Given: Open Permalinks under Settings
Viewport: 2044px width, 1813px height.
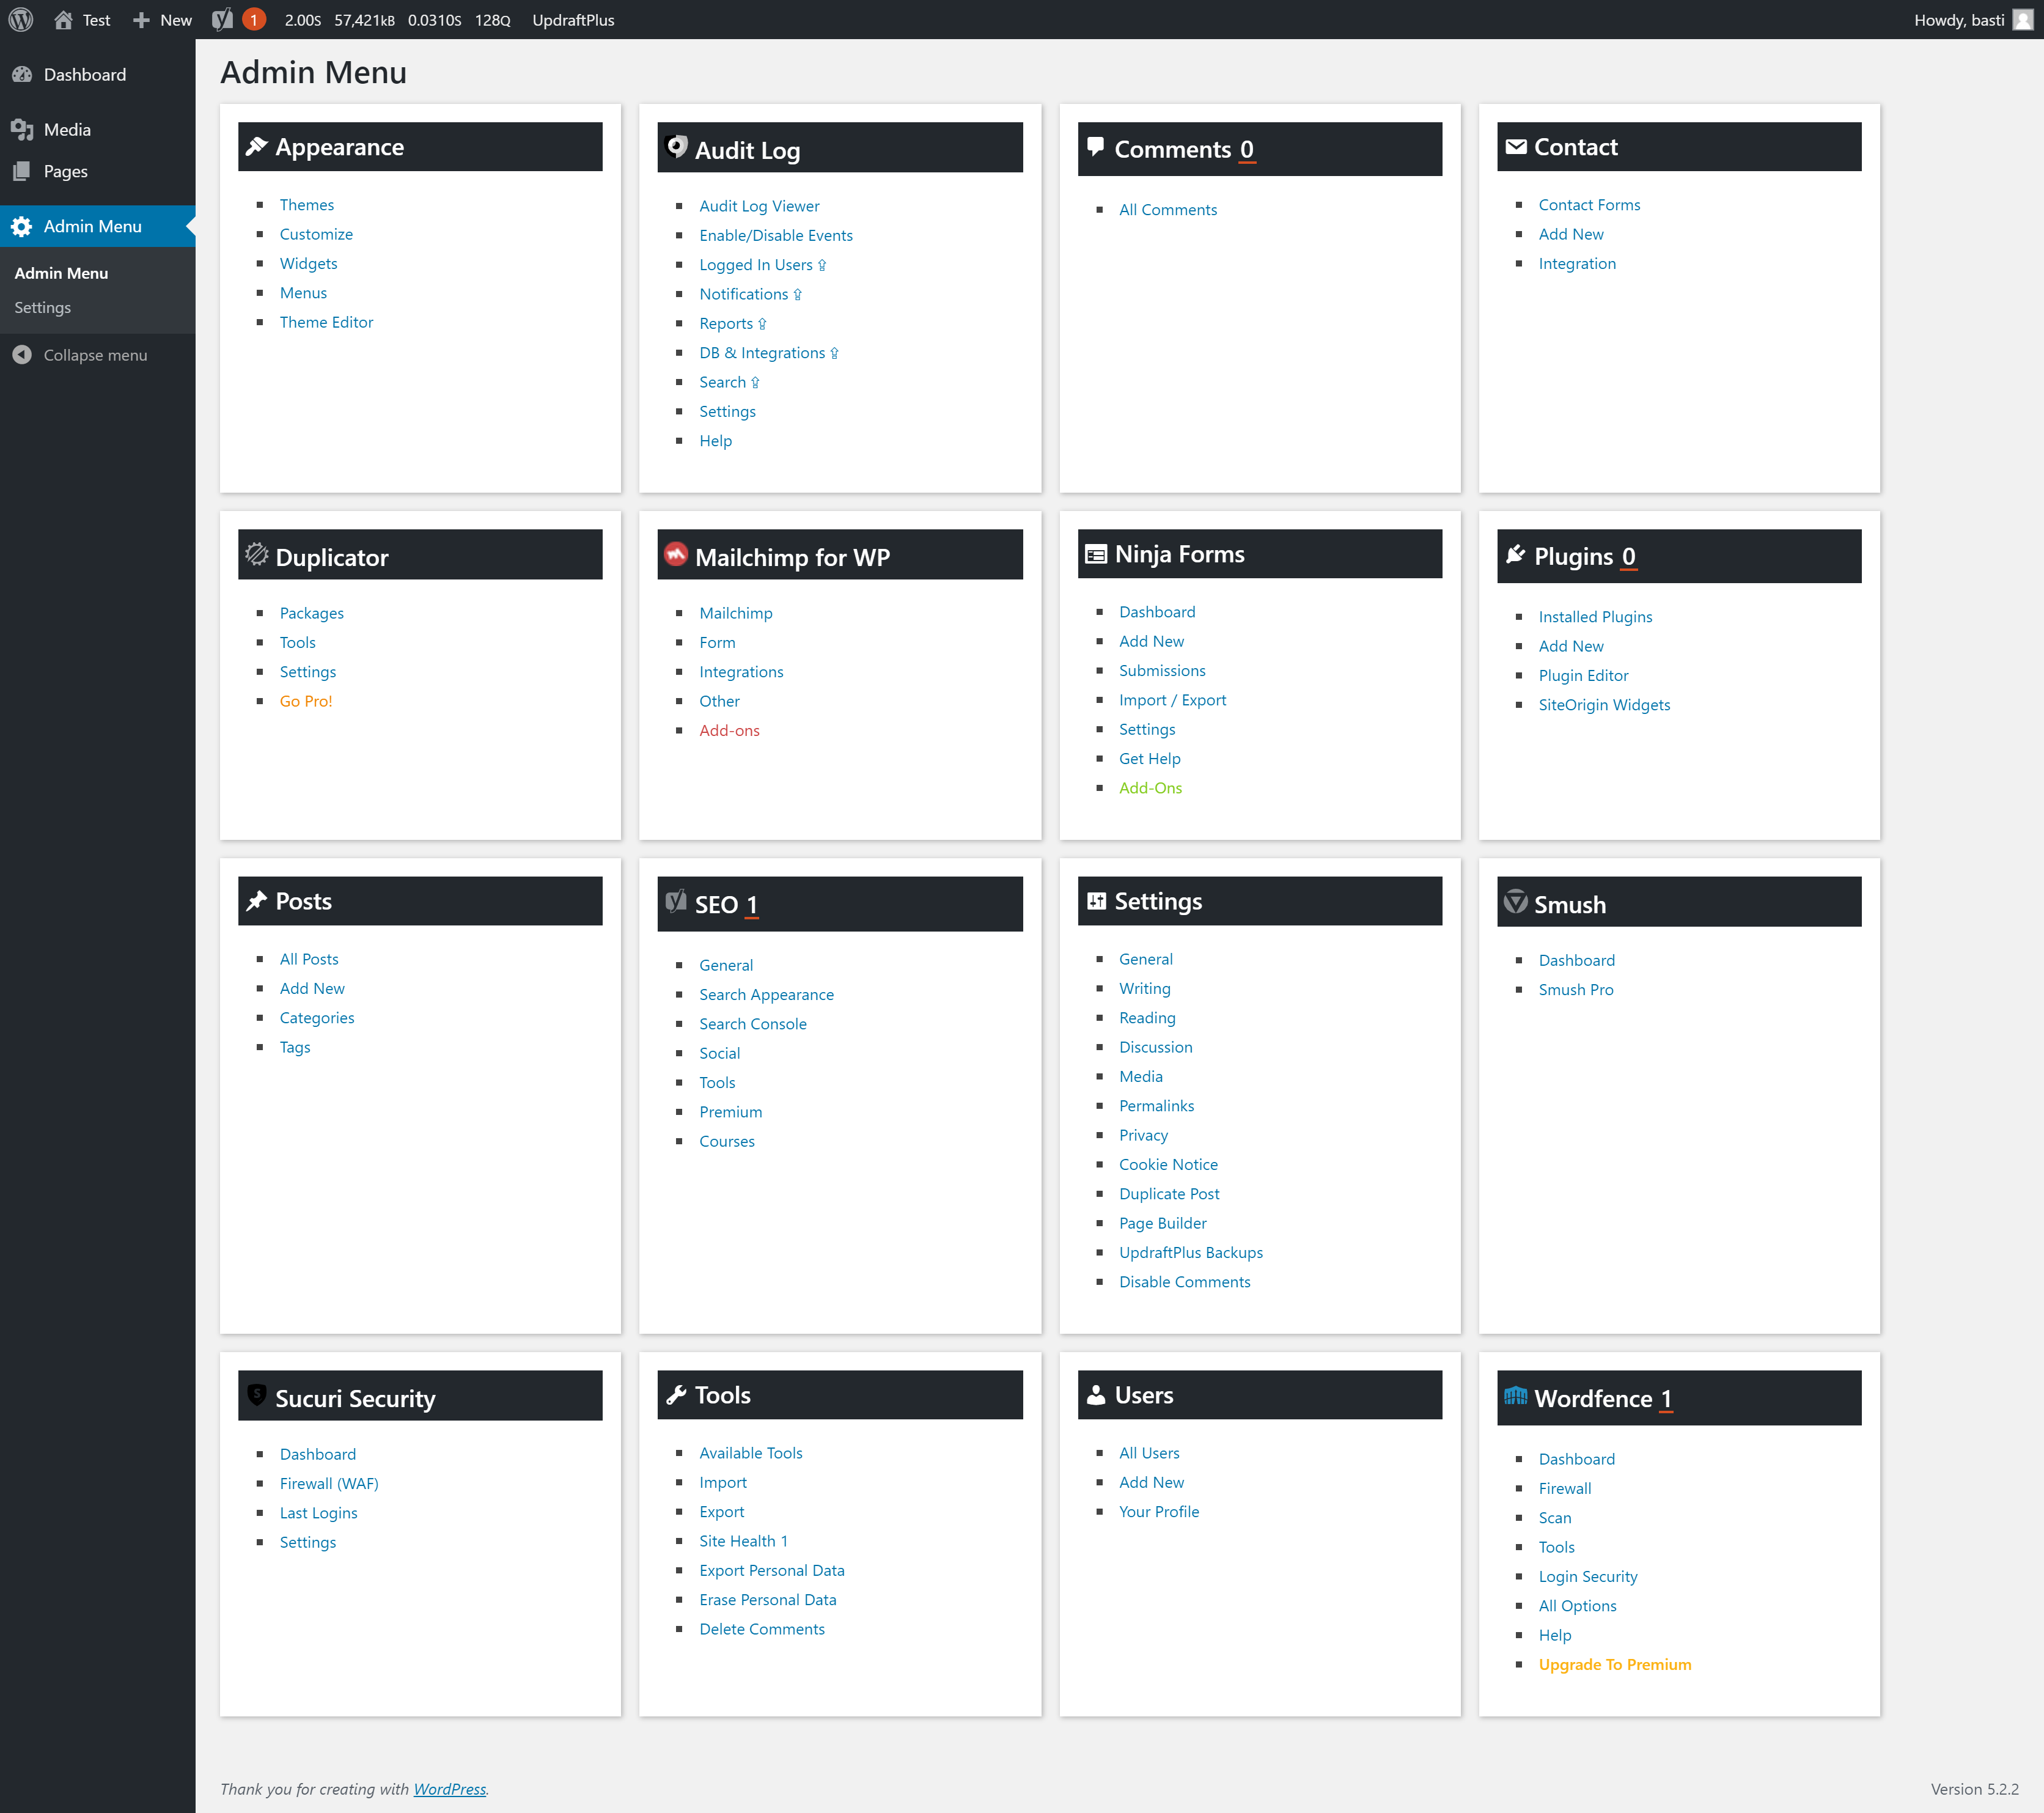Looking at the screenshot, I should (x=1156, y=1106).
